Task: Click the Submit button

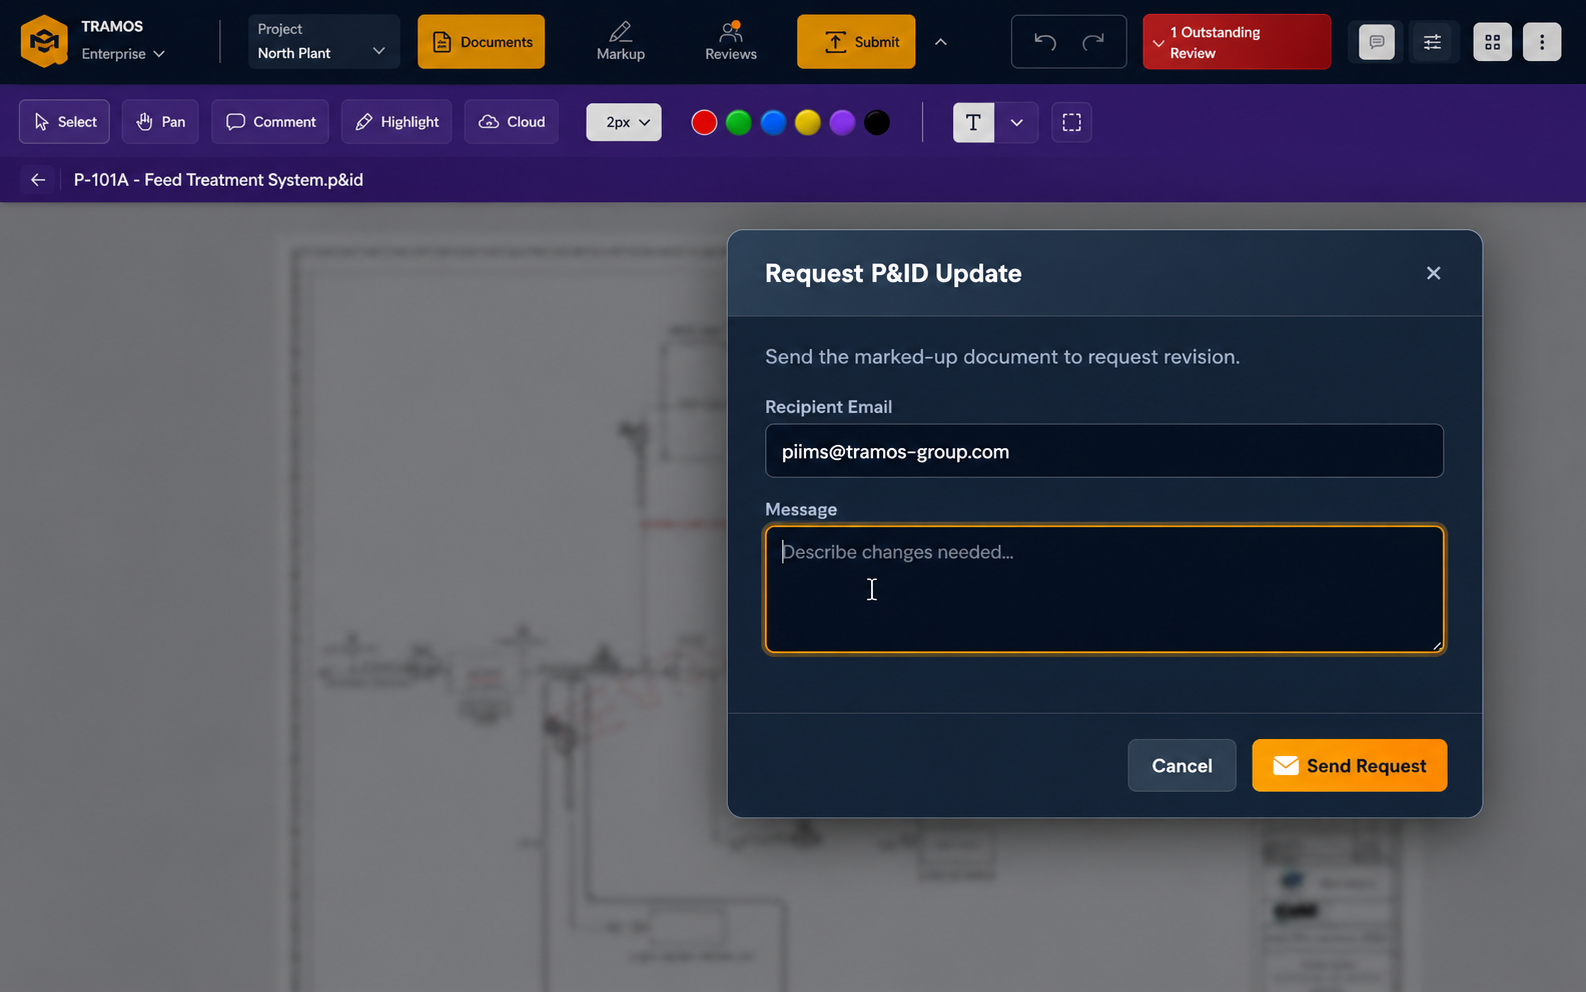Action: pyautogui.click(x=856, y=42)
